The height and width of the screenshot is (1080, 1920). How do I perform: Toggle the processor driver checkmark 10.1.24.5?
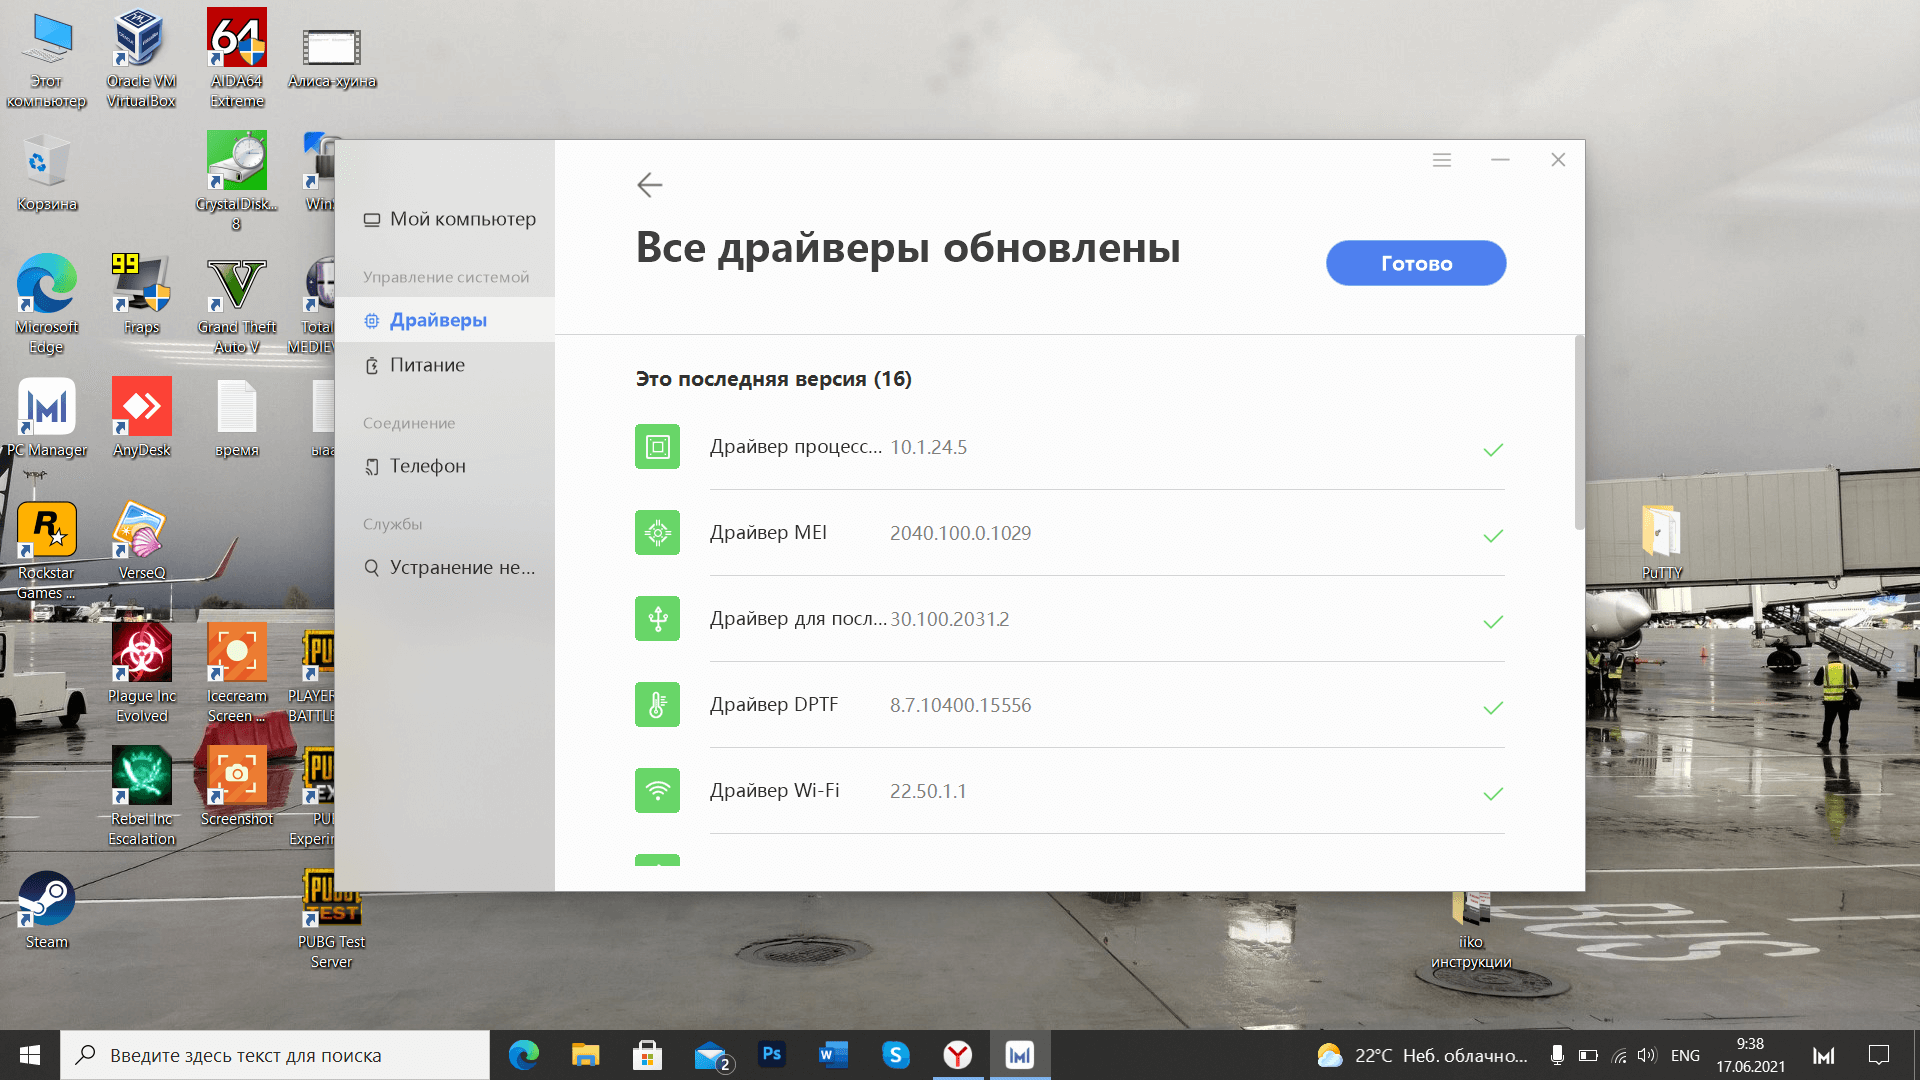coord(1493,447)
